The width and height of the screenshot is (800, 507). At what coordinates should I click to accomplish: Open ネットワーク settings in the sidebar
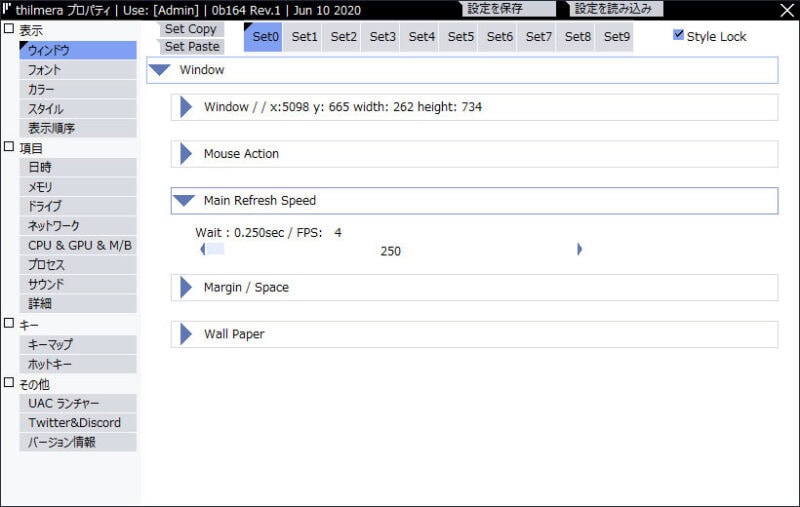point(78,225)
